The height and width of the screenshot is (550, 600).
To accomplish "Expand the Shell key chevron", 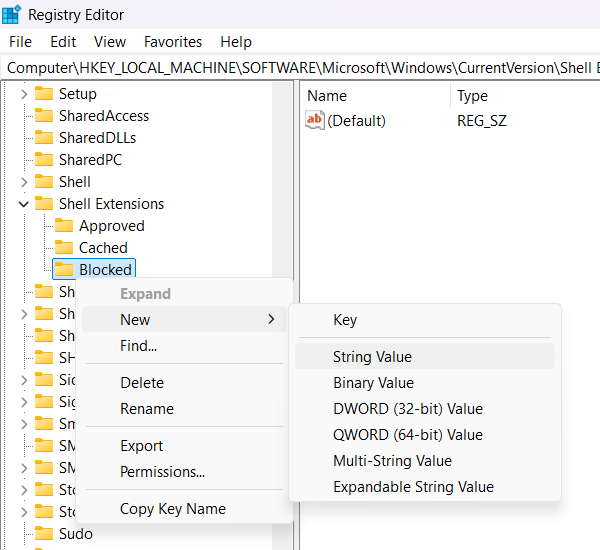I will (23, 182).
